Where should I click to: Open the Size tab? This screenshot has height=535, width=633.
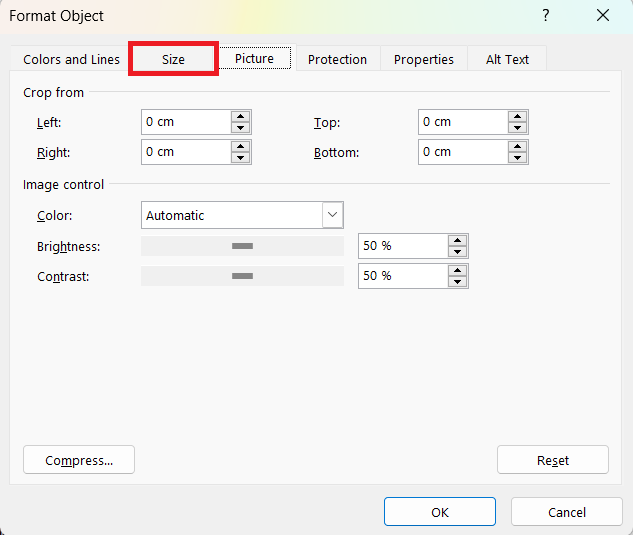coord(173,59)
